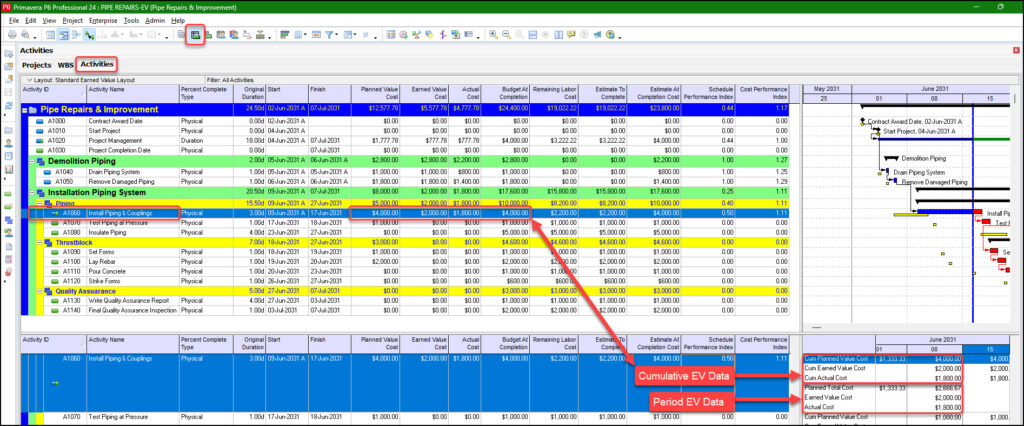Open the Edit menu
The width and height of the screenshot is (1024, 426).
tap(31, 21)
